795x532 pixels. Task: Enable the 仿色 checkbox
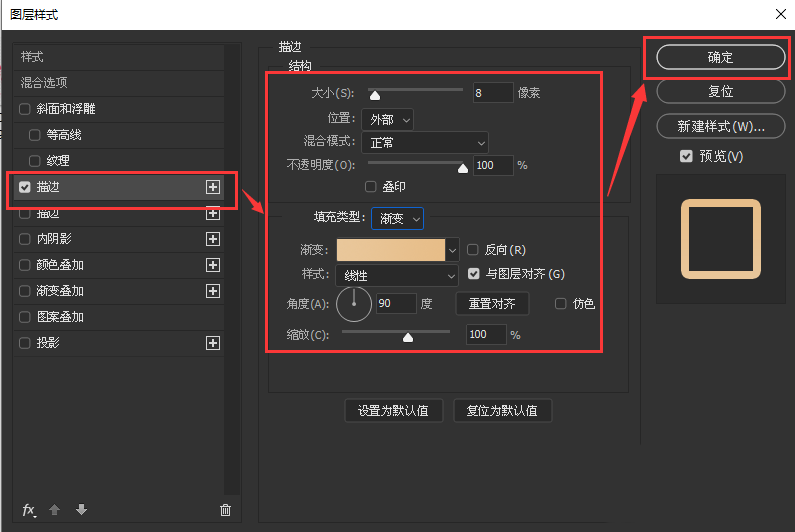tap(560, 303)
